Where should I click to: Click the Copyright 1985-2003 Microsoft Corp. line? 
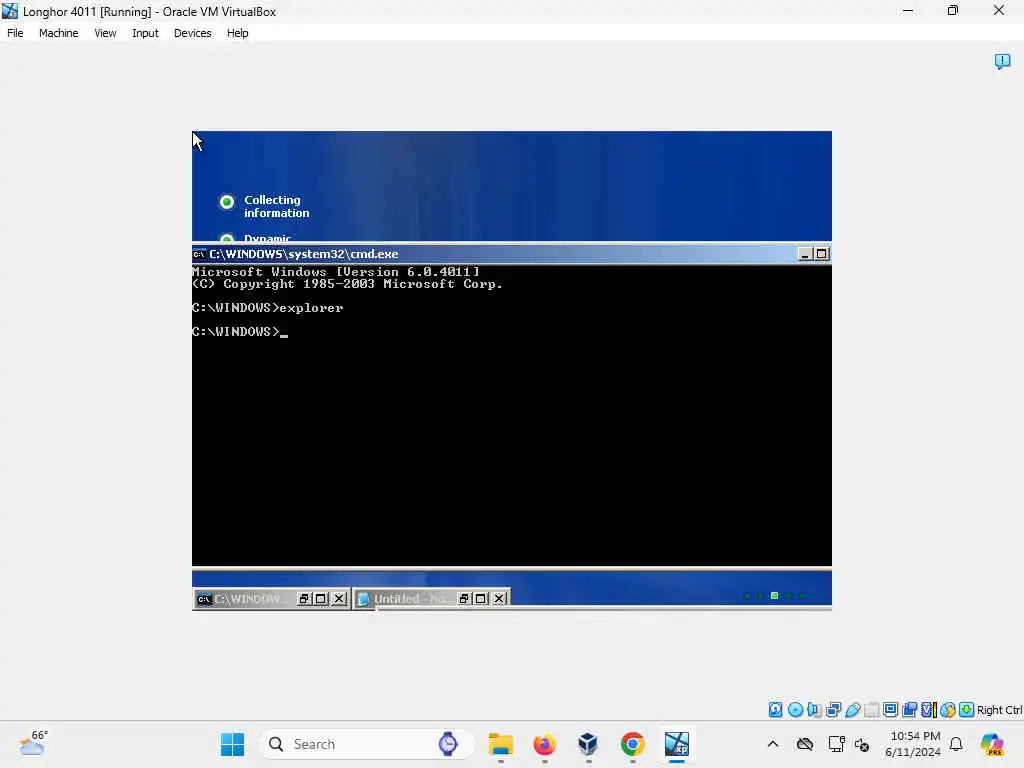[347, 284]
